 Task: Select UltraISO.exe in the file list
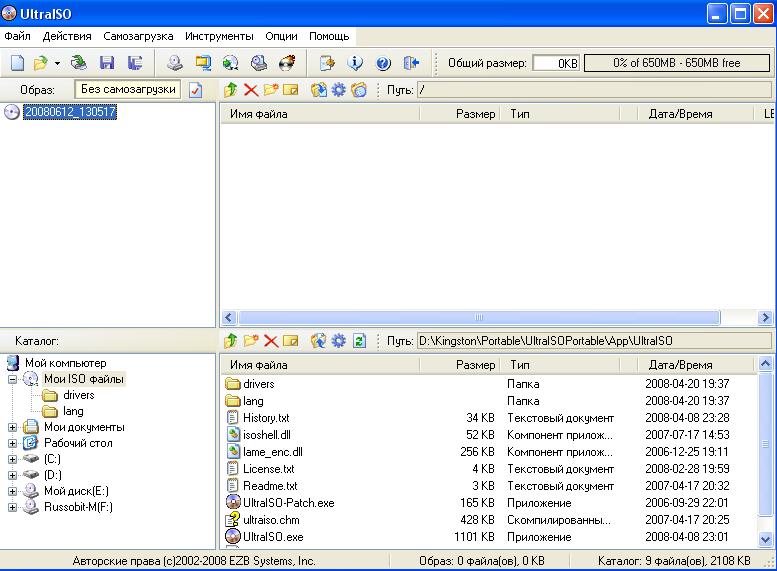(x=273, y=537)
